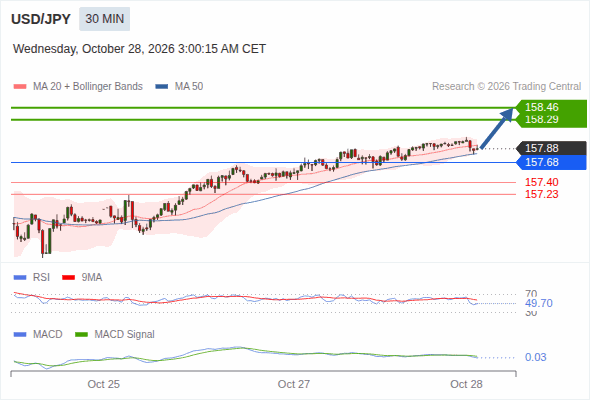Click the '9MA' legend label

(x=92, y=278)
